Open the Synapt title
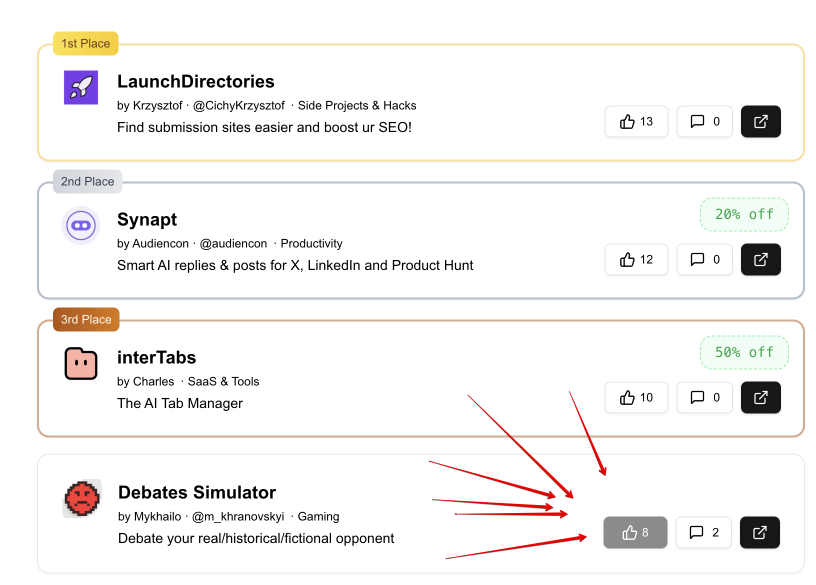Image resolution: width=816 pixels, height=585 pixels. [x=147, y=220]
